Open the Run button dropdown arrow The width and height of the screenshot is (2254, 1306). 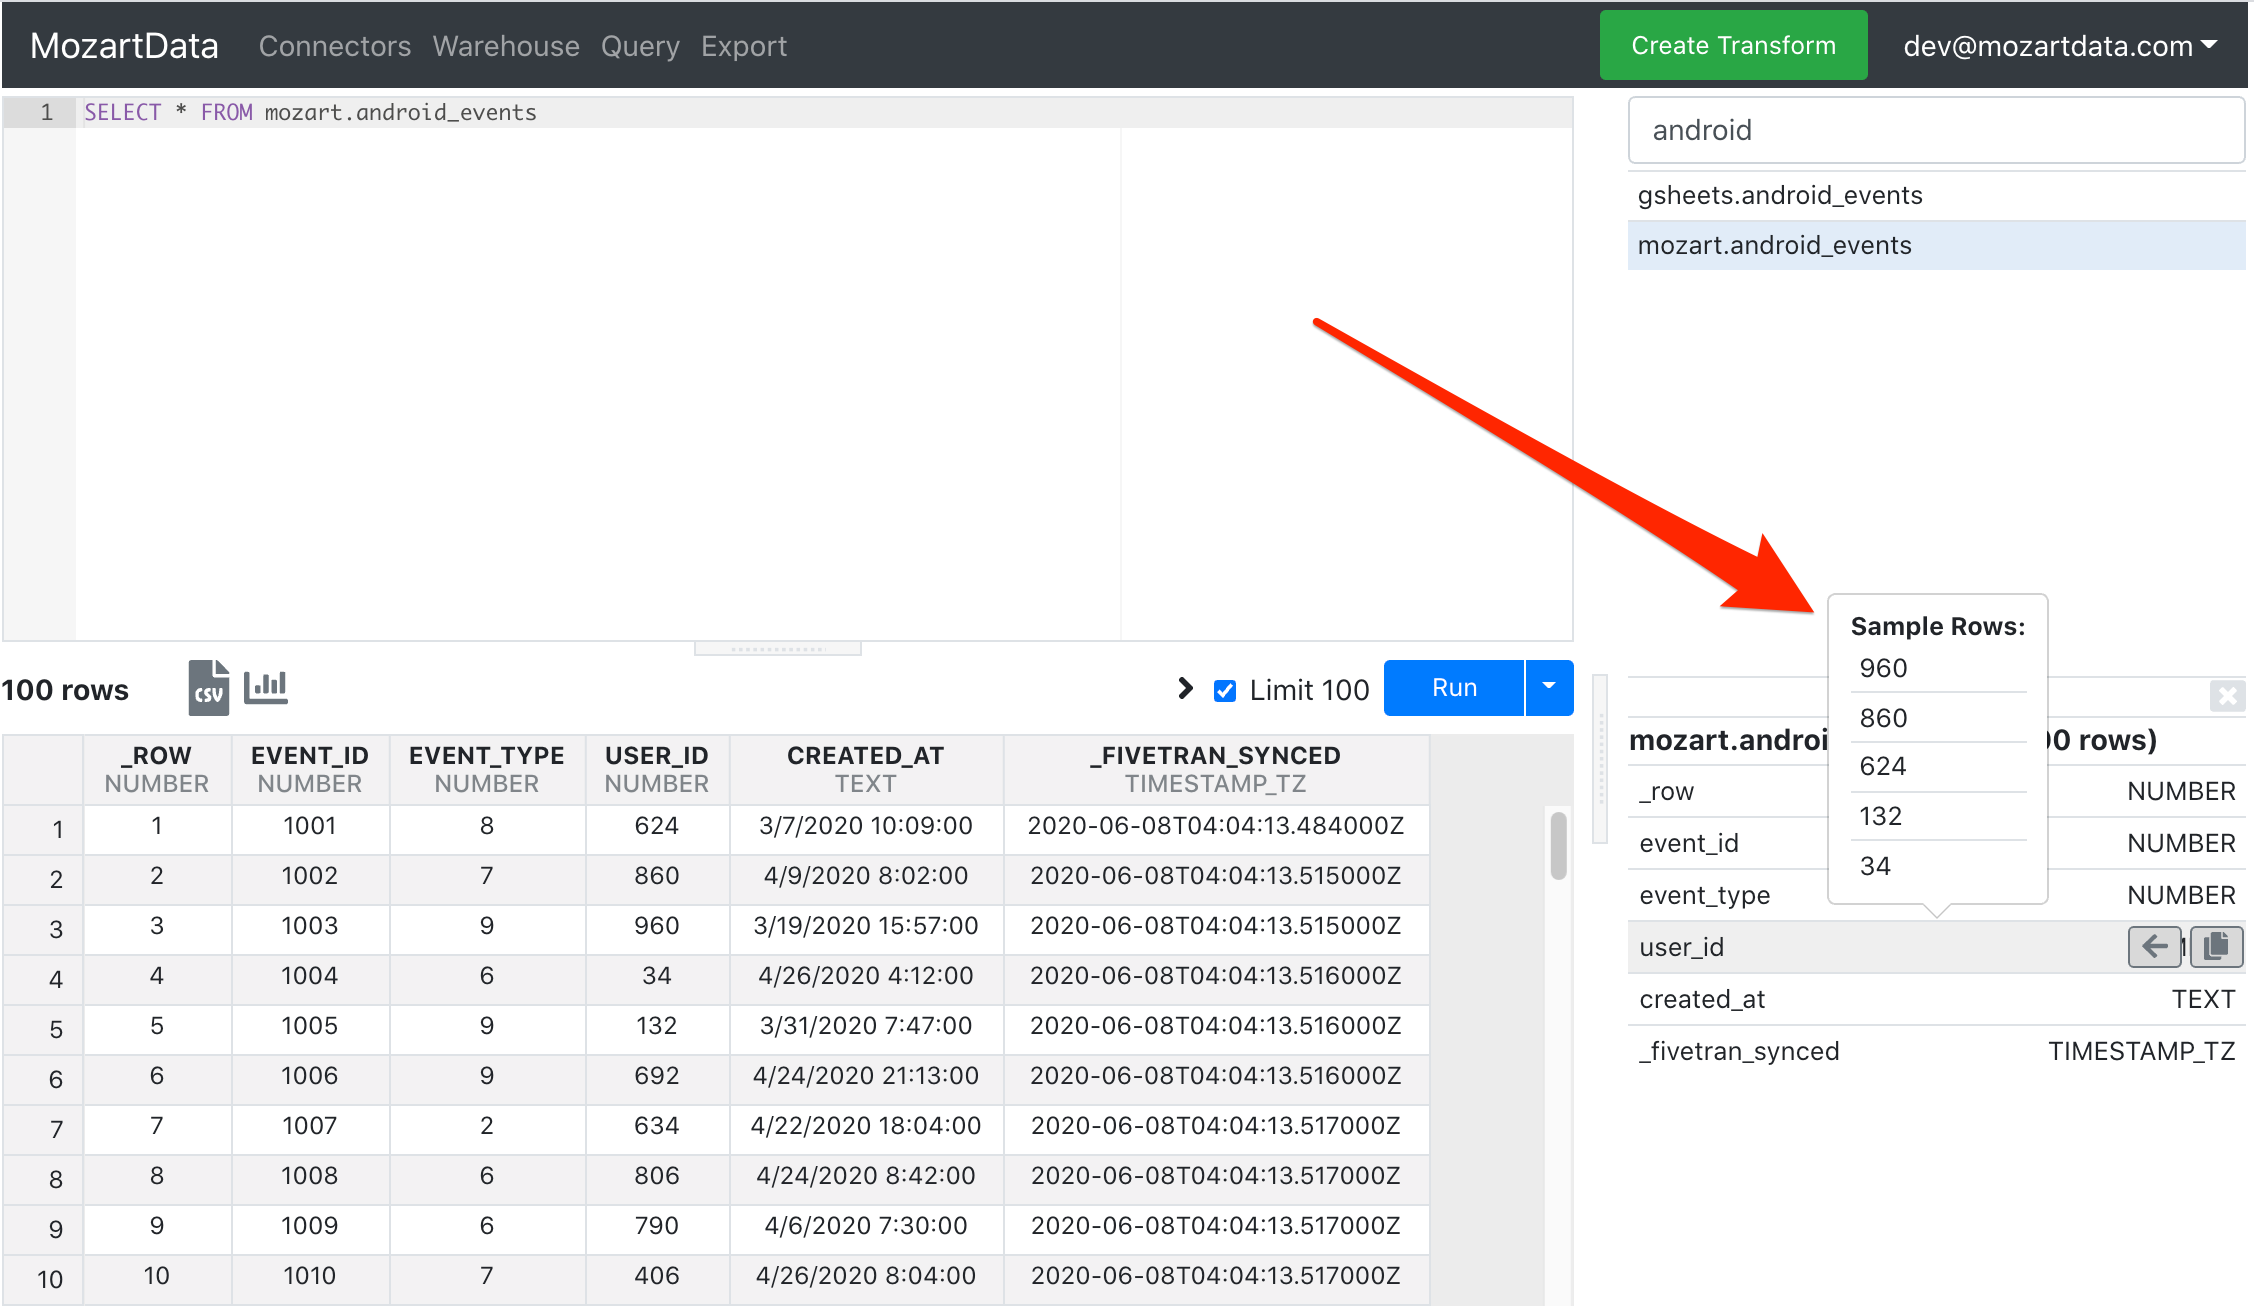tap(1549, 687)
